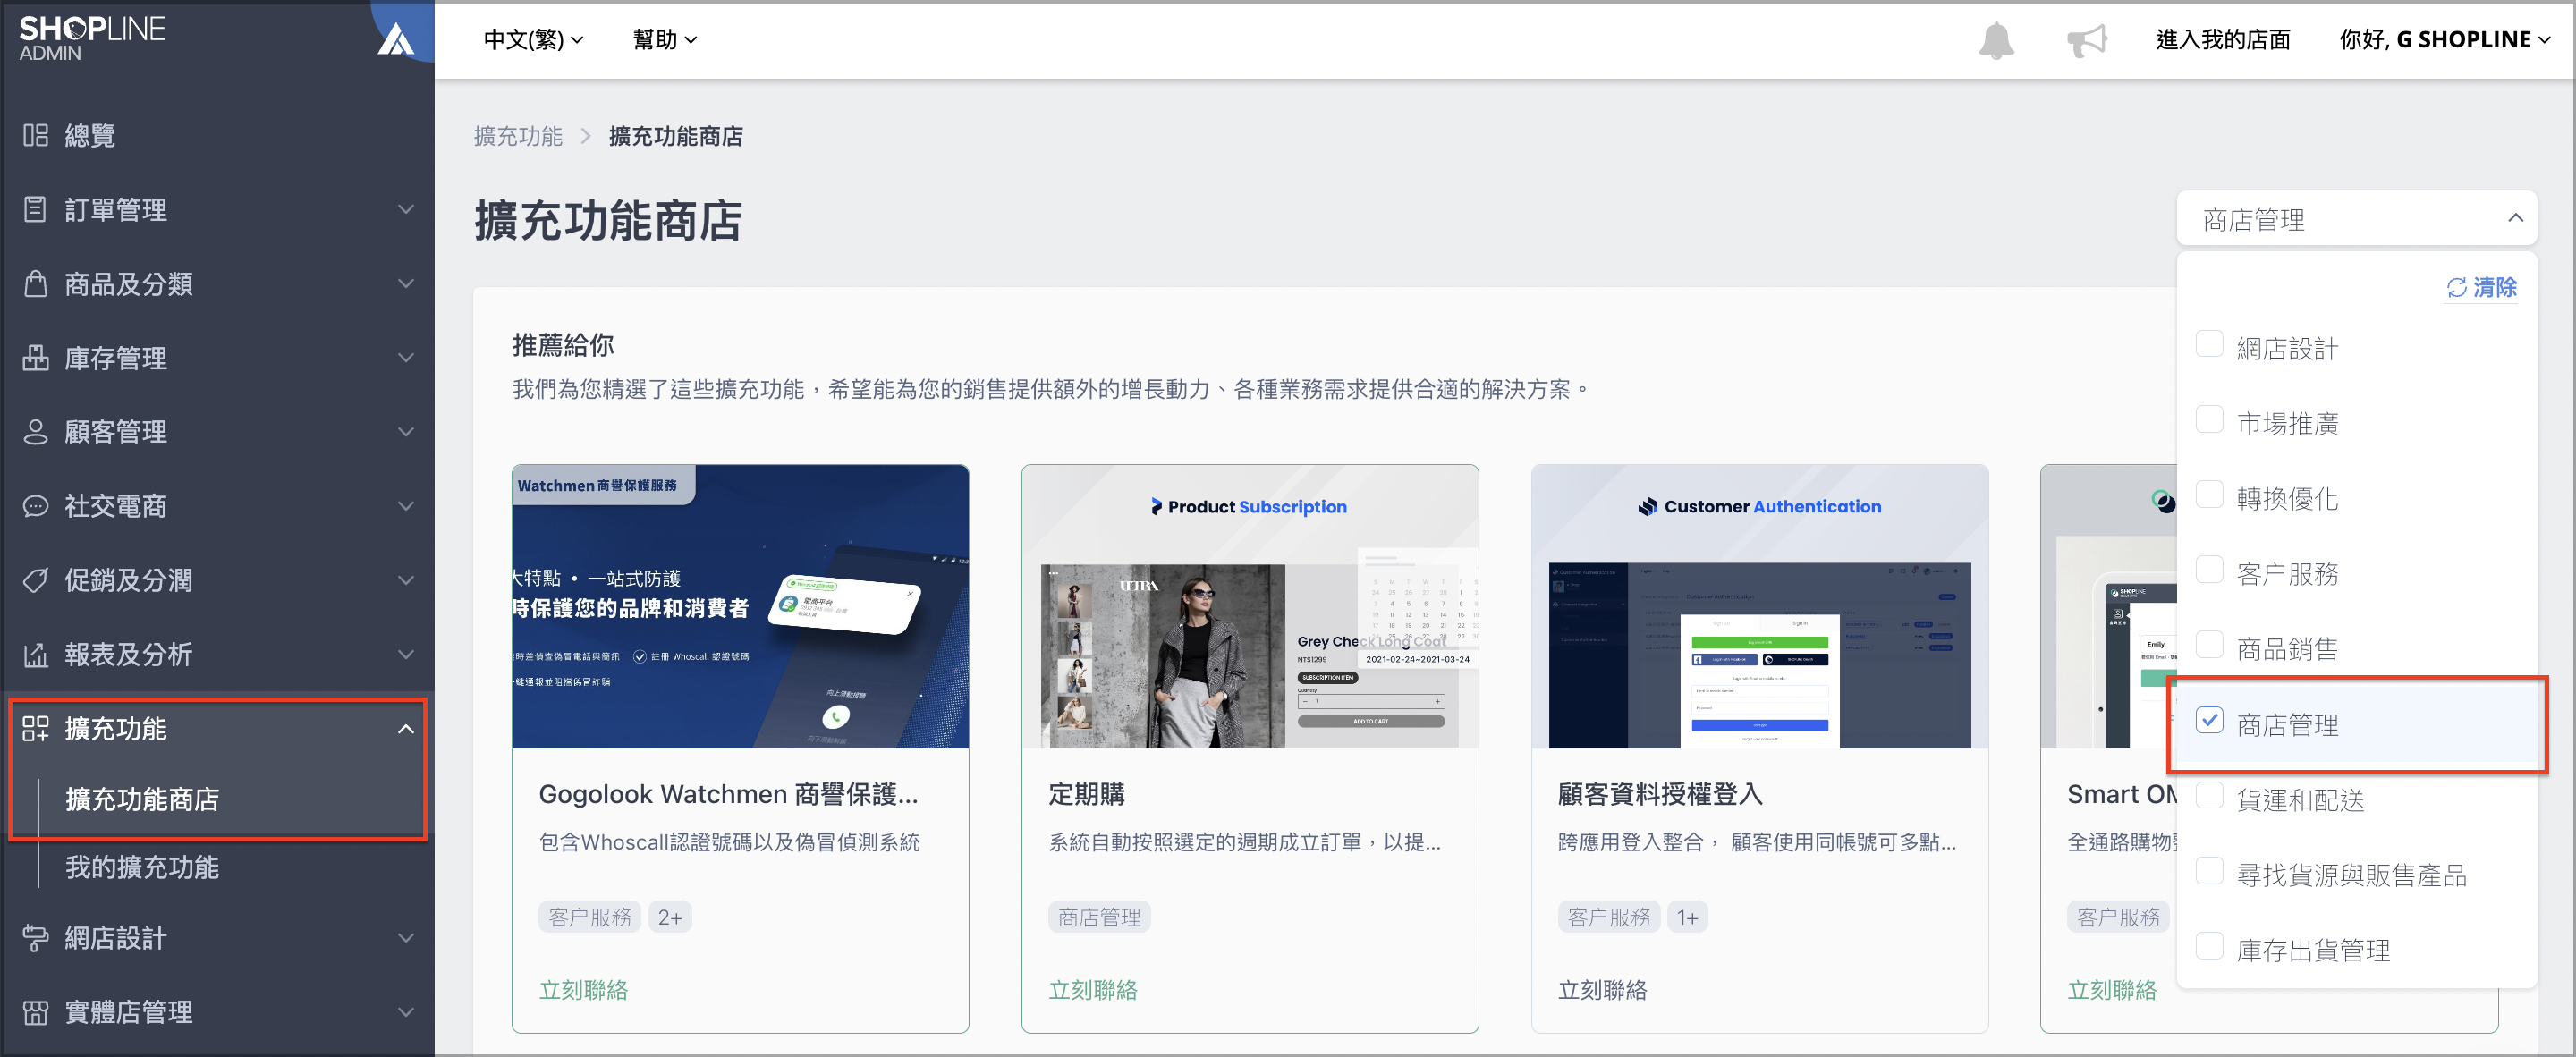Expand the 社交電商 sidebar section chevron

click(x=405, y=506)
